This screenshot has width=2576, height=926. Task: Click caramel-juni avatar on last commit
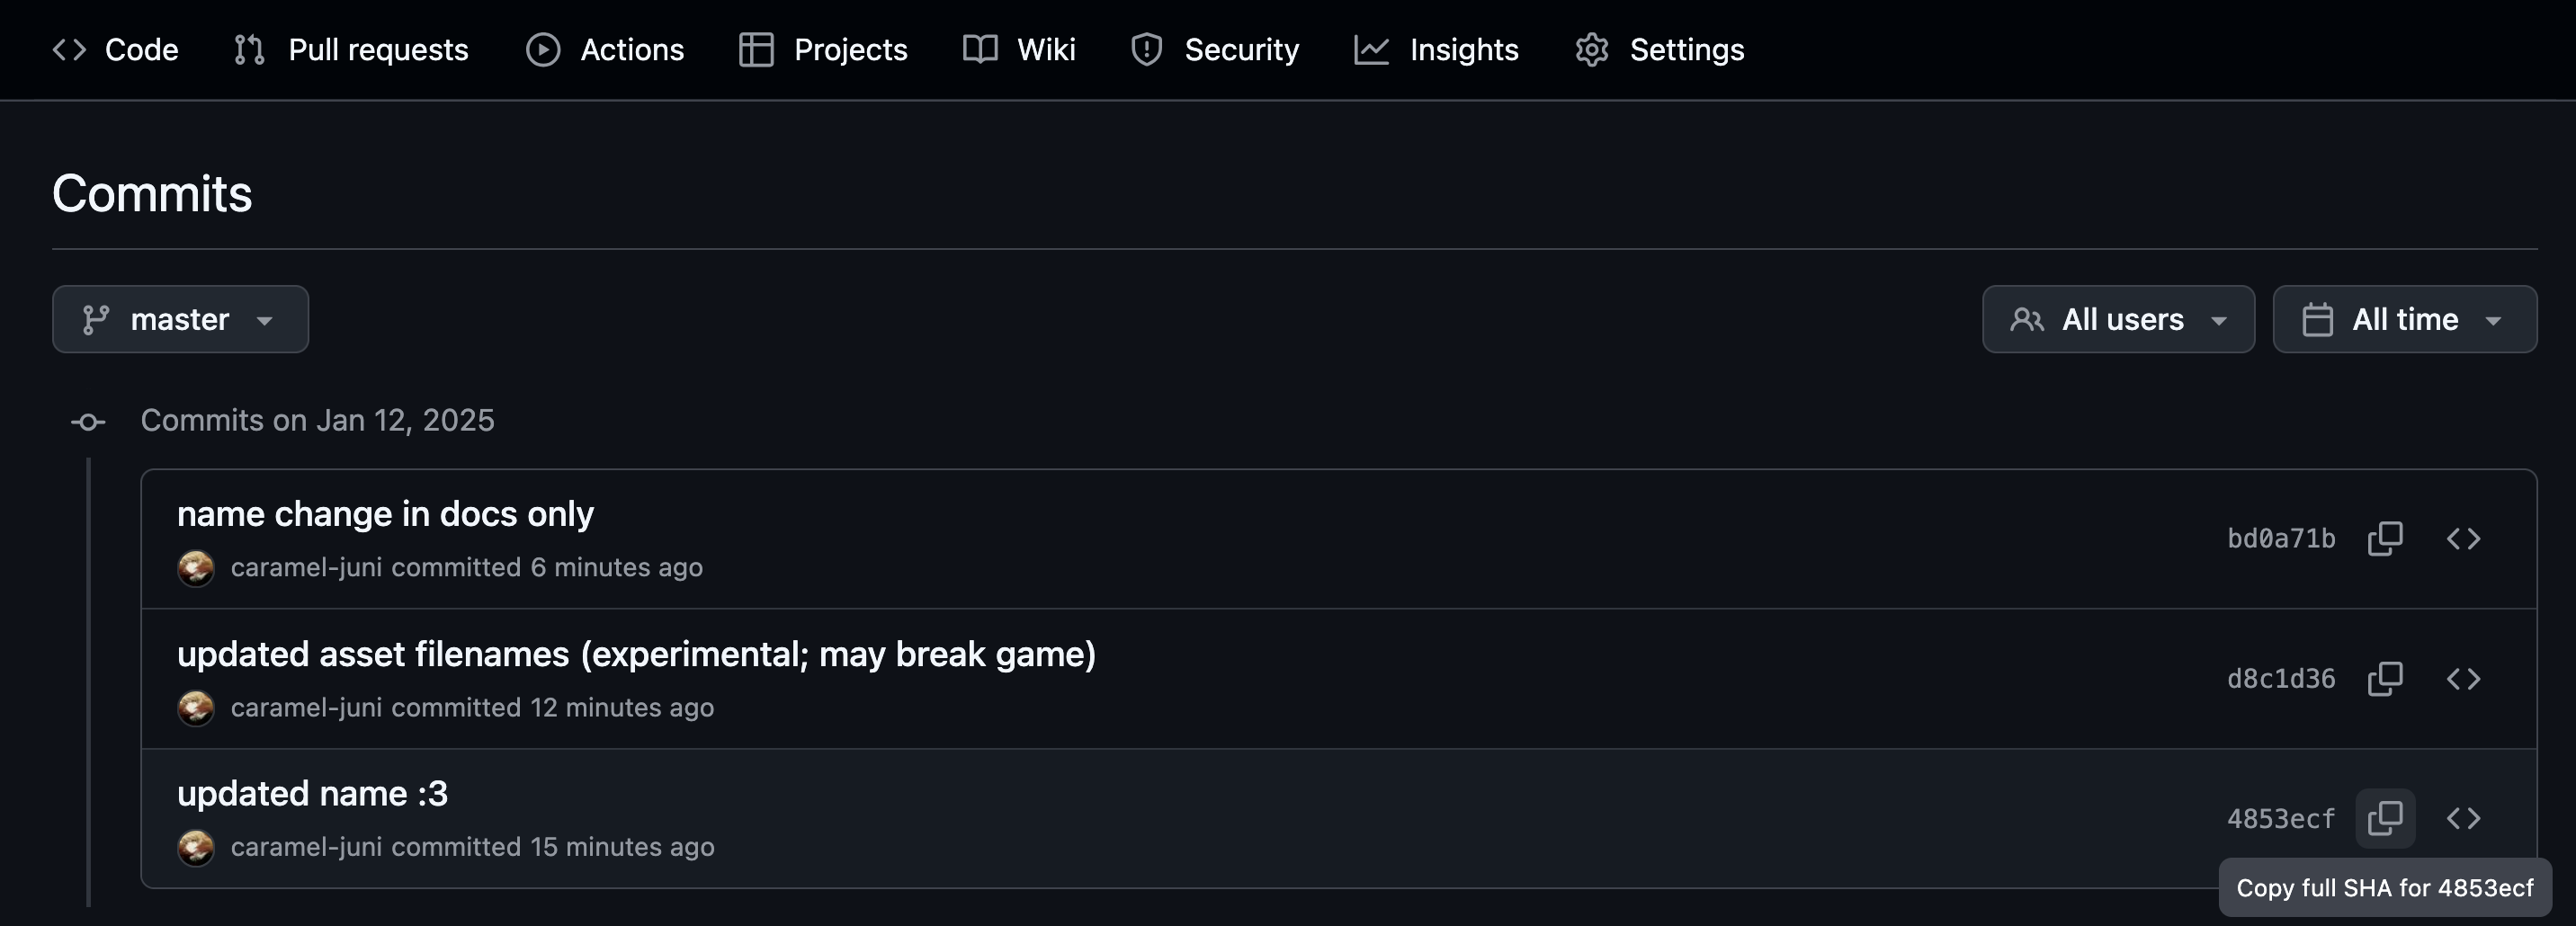[196, 848]
